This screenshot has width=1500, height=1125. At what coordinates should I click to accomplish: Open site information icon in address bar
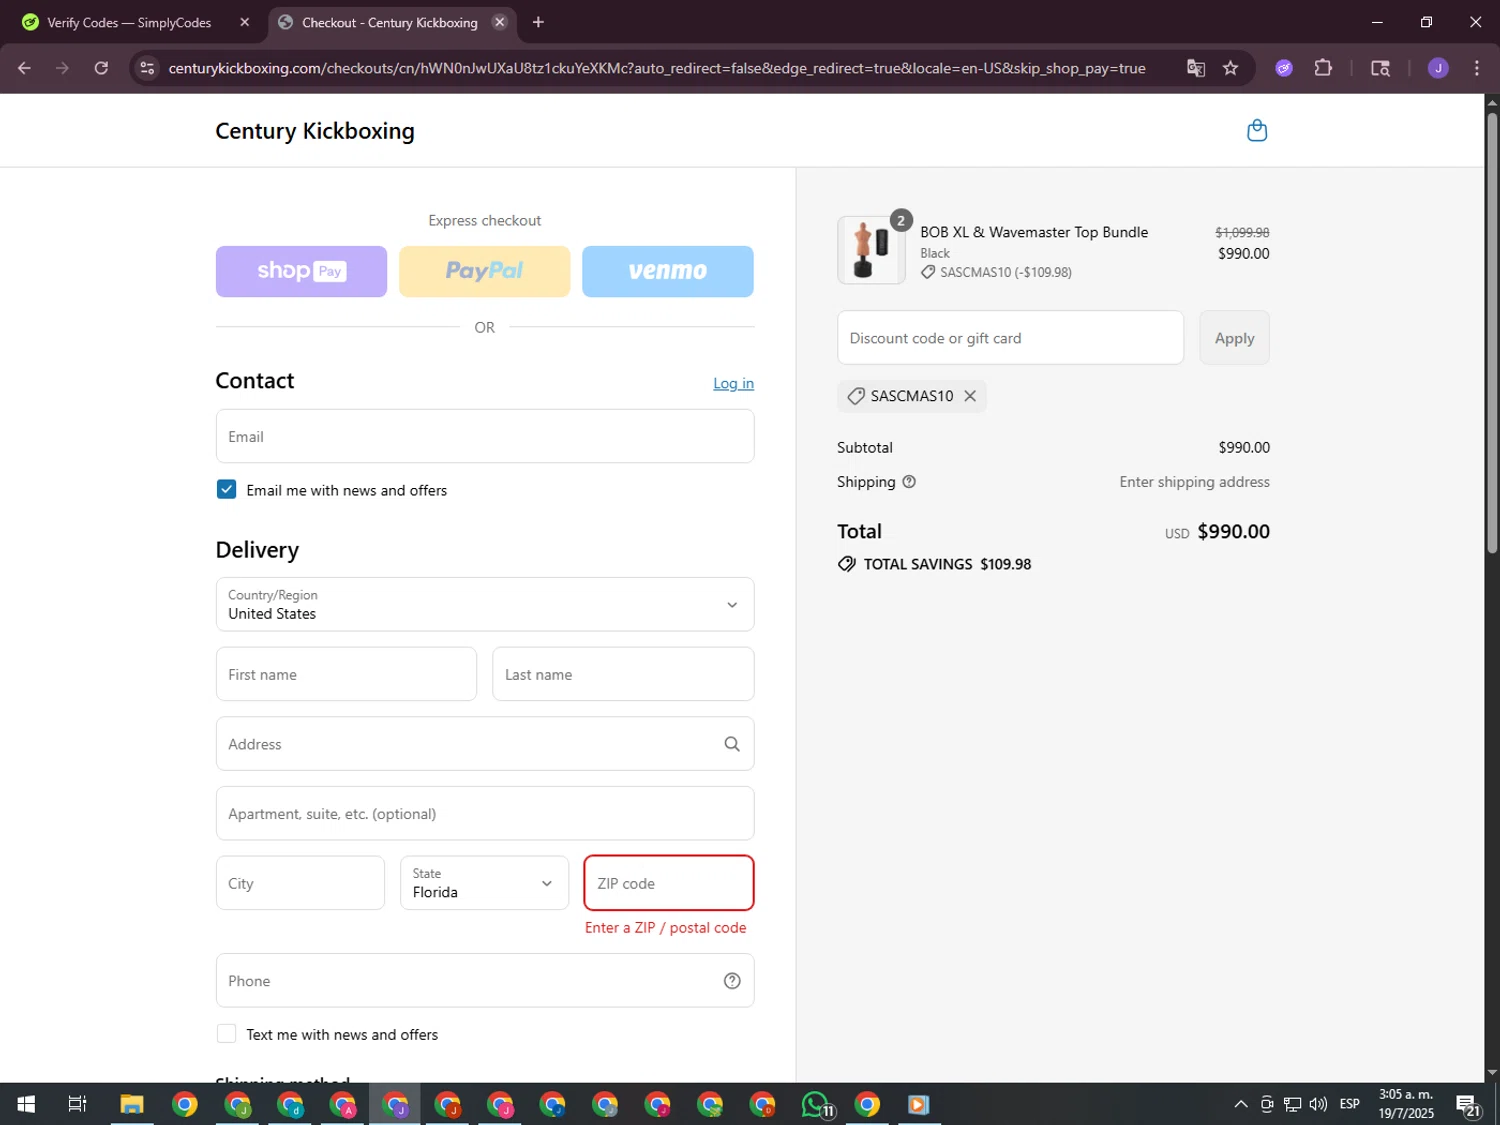(147, 68)
